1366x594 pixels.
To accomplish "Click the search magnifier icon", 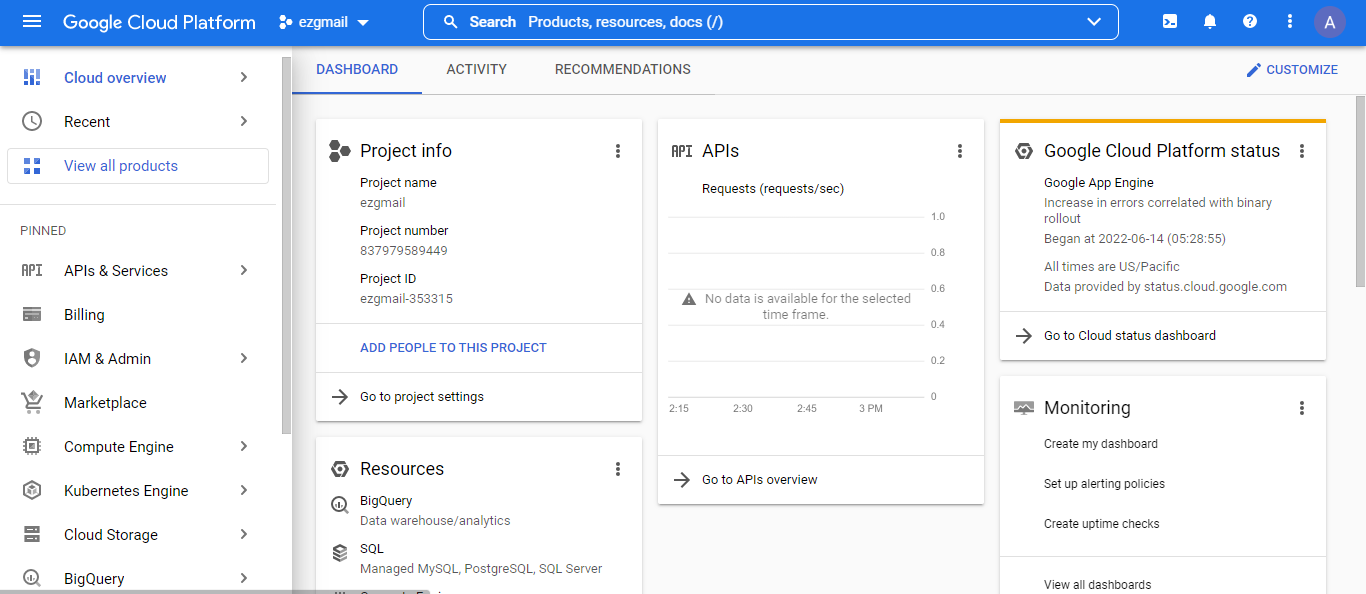I will (x=451, y=22).
